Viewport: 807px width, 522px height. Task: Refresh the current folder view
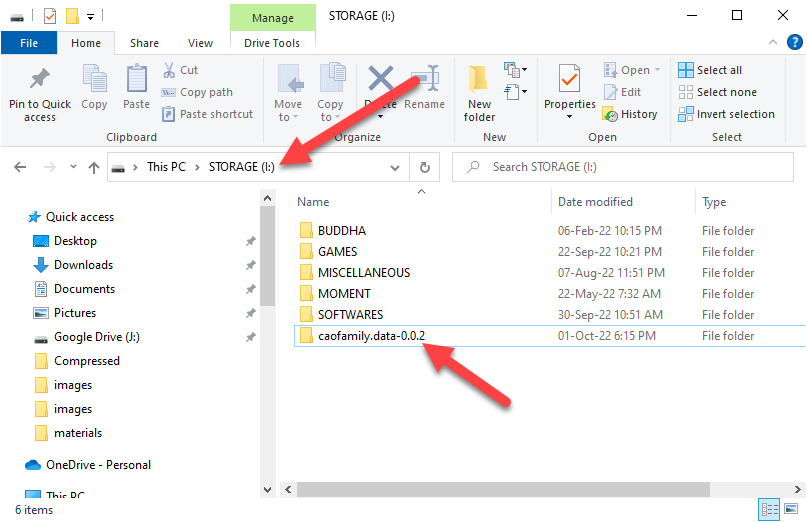point(425,168)
